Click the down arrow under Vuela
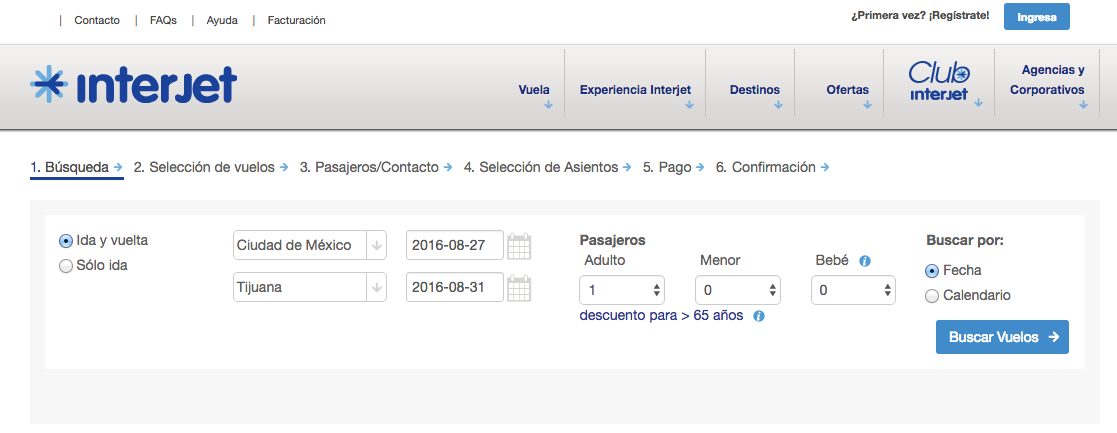The width and height of the screenshot is (1117, 433). pos(548,105)
